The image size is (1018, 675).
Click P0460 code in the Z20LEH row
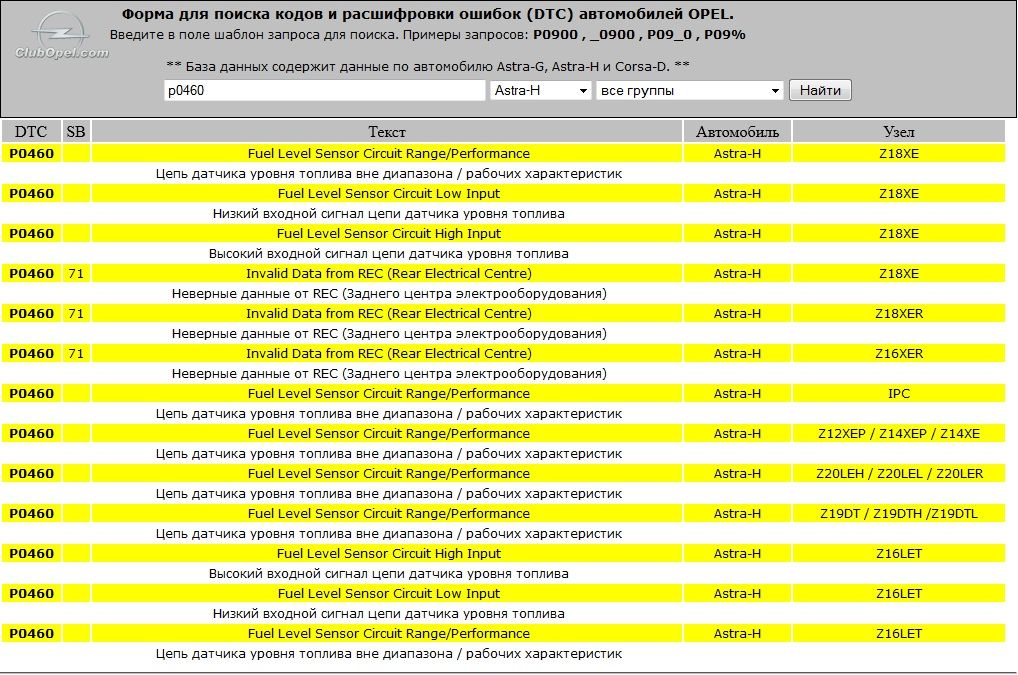pyautogui.click(x=31, y=474)
